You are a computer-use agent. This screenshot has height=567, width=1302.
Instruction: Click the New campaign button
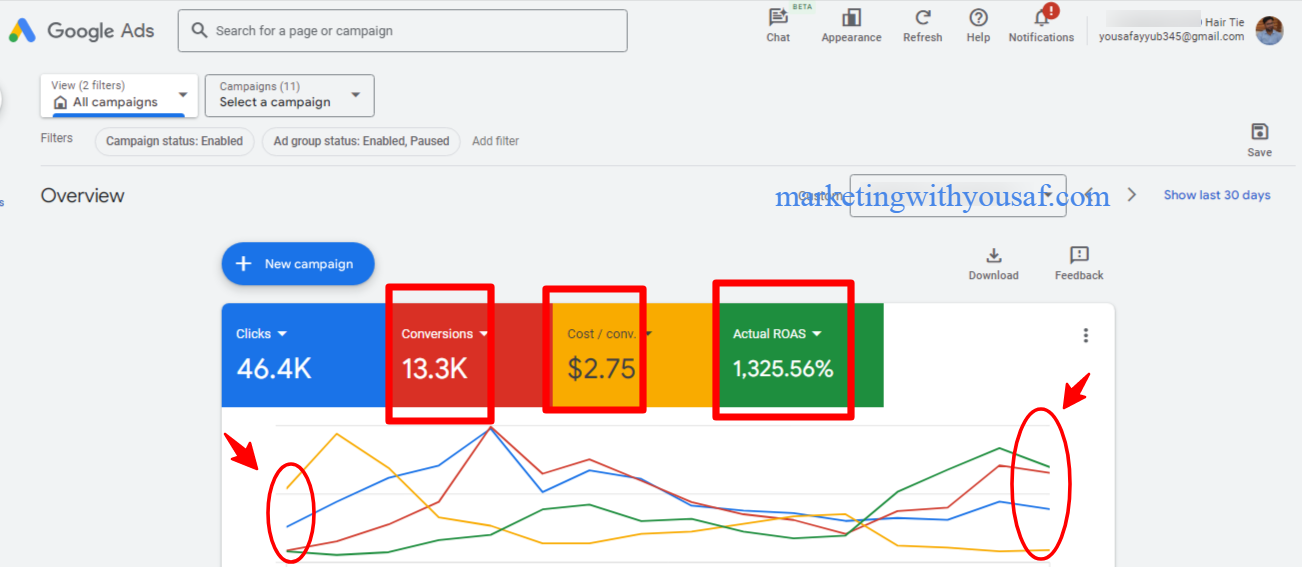coord(298,264)
